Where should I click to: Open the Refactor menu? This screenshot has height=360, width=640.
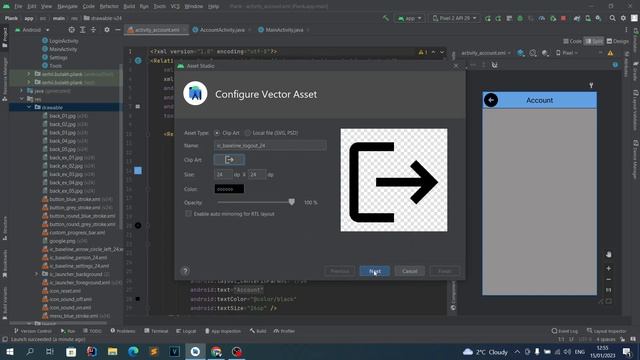click(x=109, y=7)
